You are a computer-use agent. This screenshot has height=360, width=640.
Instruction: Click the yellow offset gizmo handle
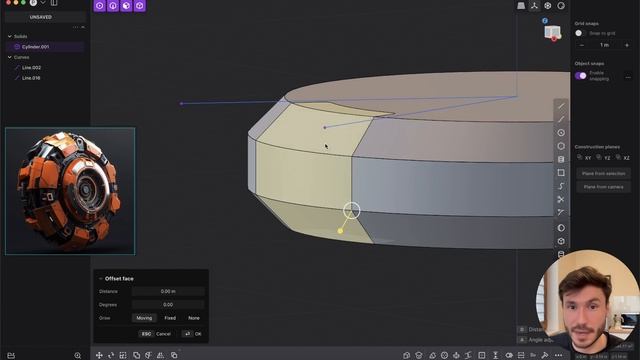tap(340, 231)
